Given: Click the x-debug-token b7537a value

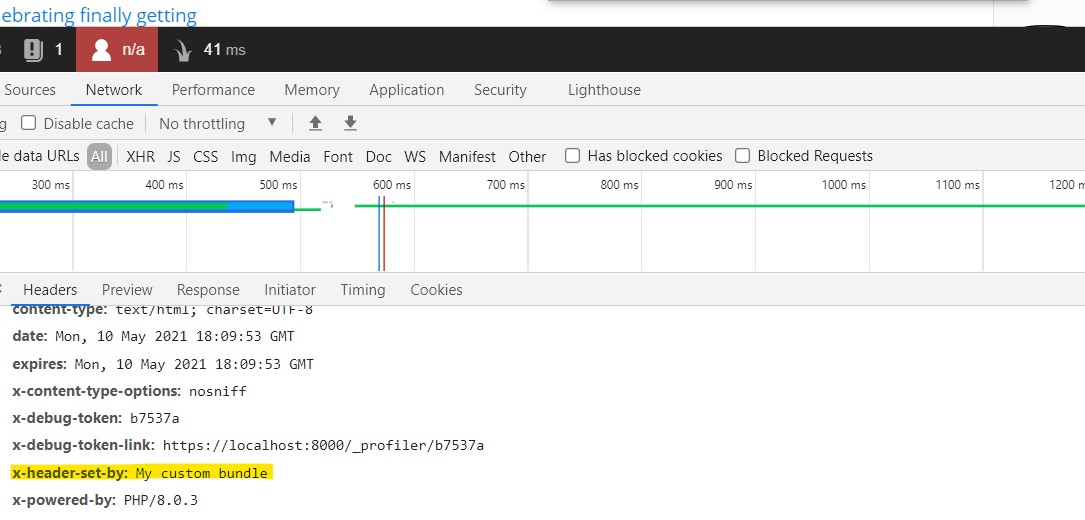Looking at the screenshot, I should [155, 418].
